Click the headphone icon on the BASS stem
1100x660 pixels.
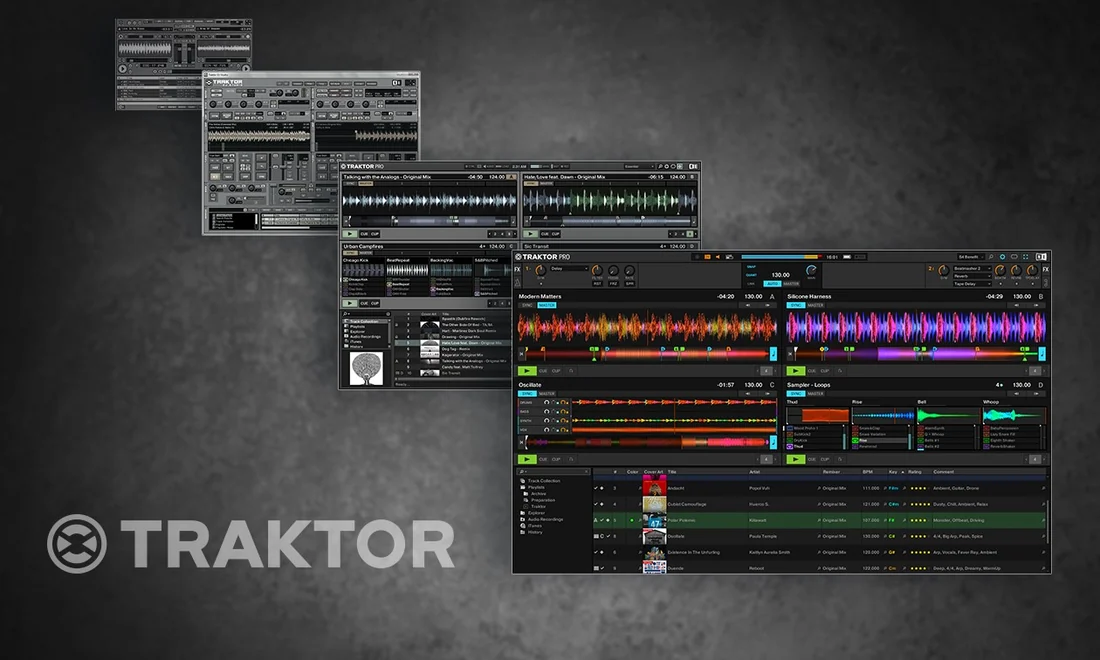coord(546,412)
